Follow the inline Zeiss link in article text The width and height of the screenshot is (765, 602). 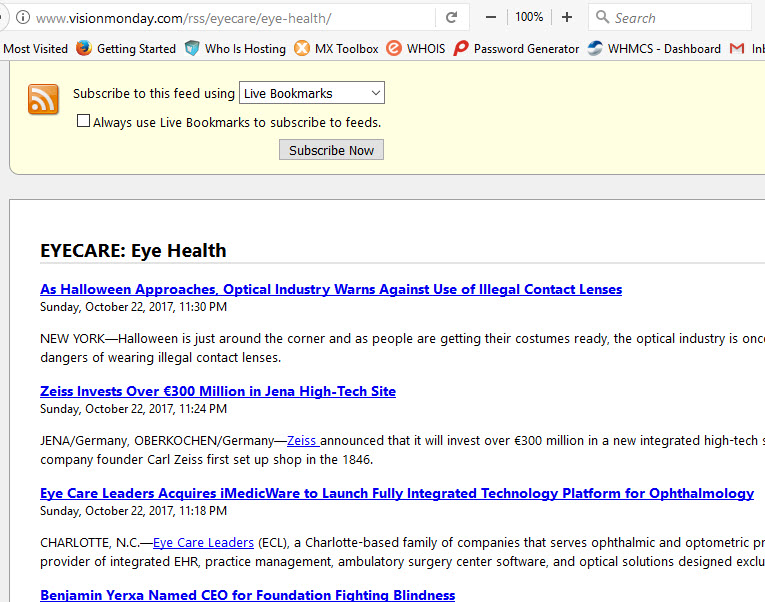(x=302, y=441)
